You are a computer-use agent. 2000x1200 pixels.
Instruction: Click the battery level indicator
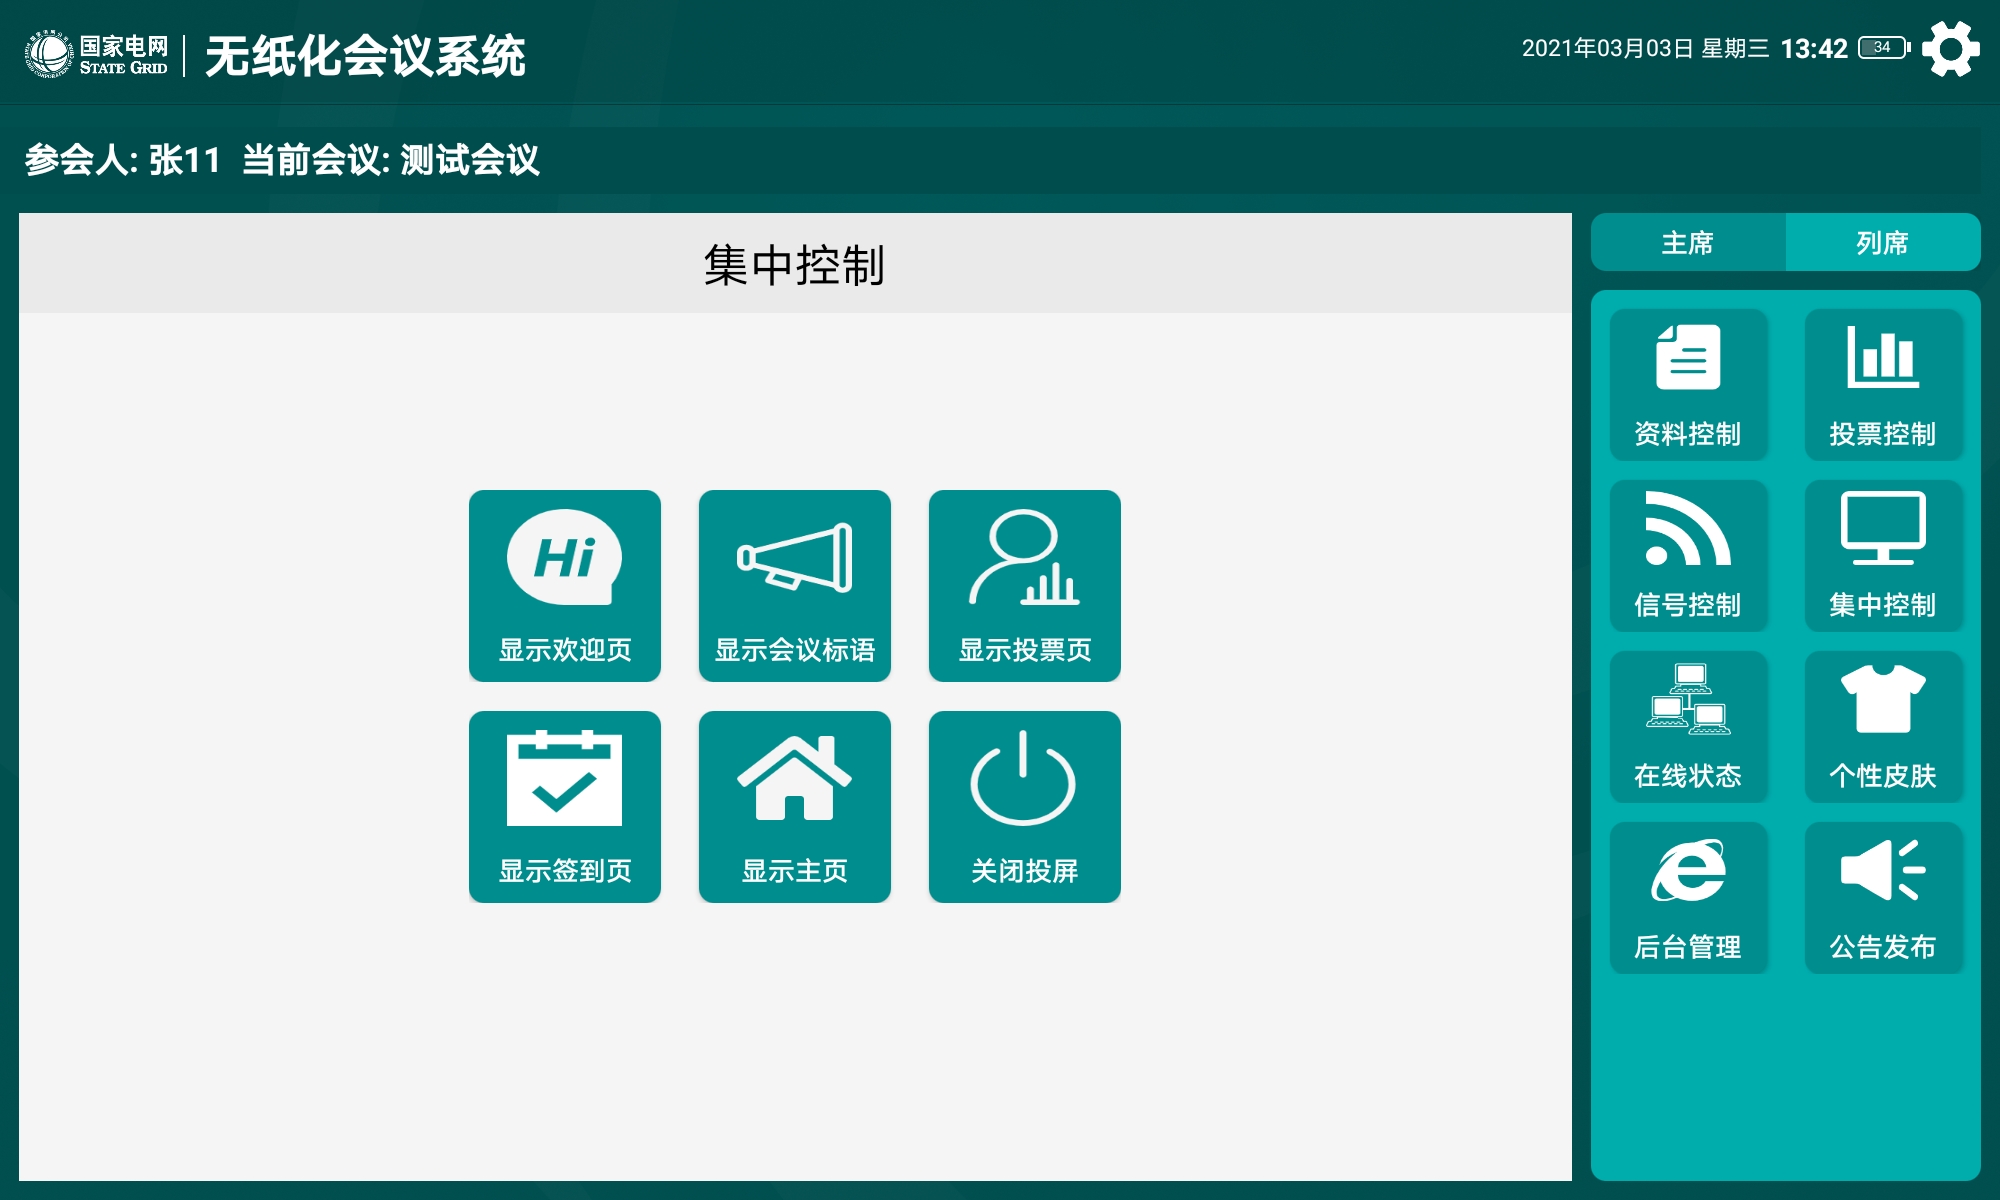(x=1884, y=47)
